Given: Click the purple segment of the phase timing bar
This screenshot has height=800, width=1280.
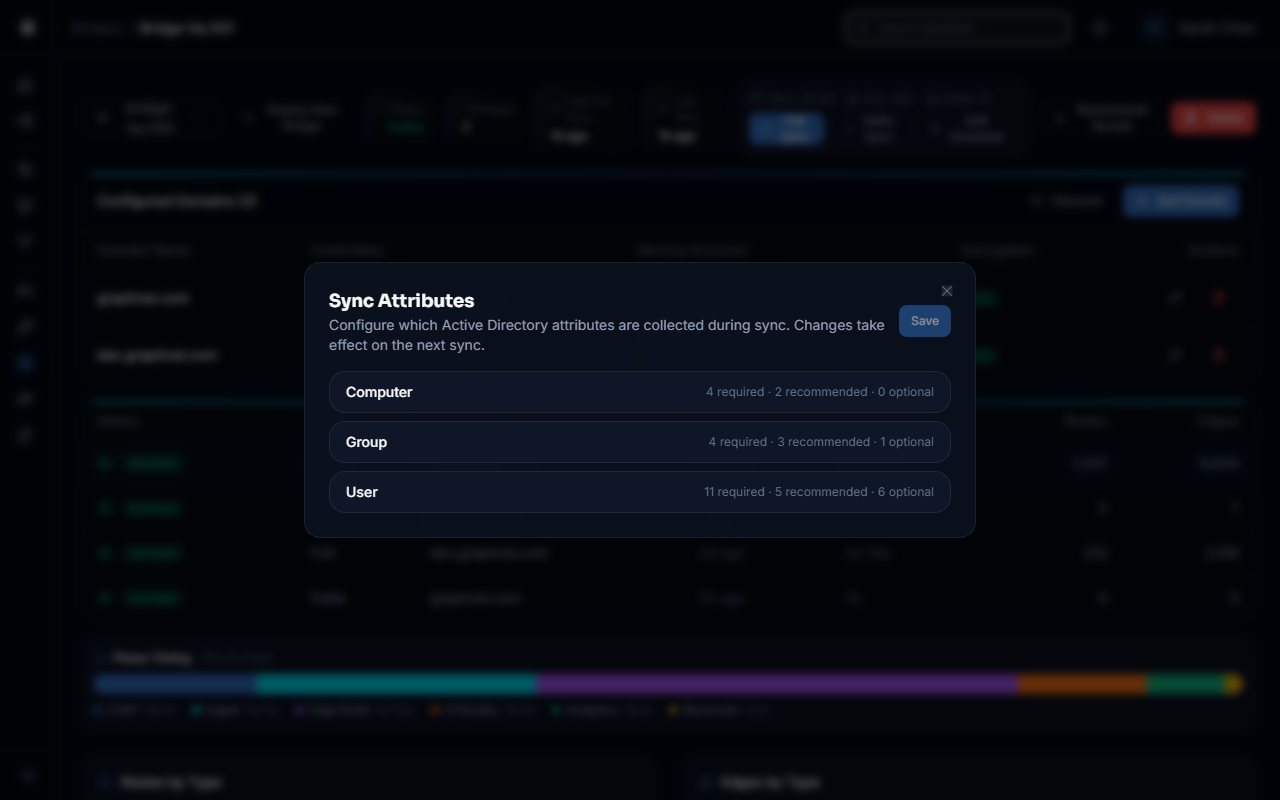Looking at the screenshot, I should (x=775, y=683).
